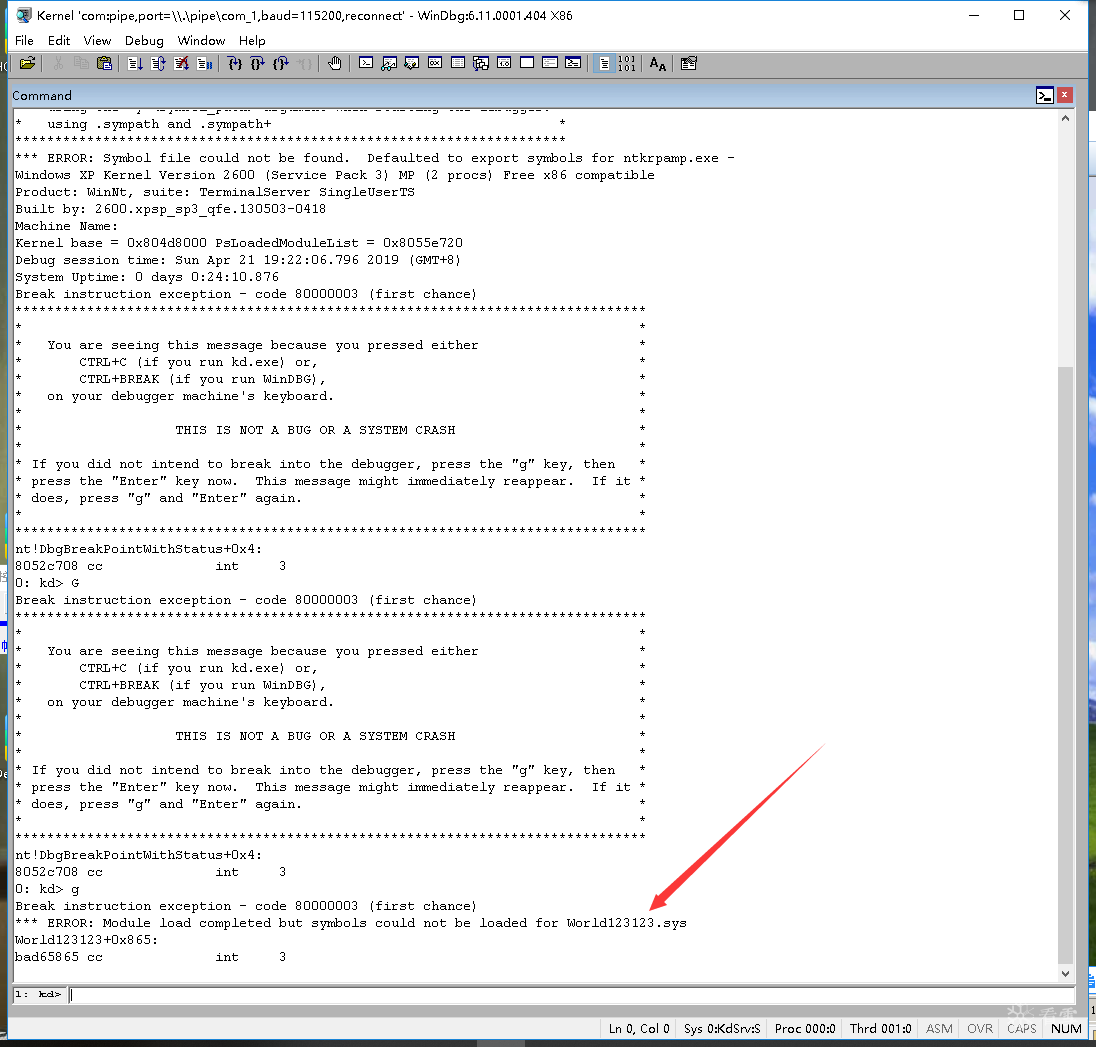Image resolution: width=1096 pixels, height=1047 pixels.
Task: Click the '0: kd> G' uppercase command line
Action: 48,583
